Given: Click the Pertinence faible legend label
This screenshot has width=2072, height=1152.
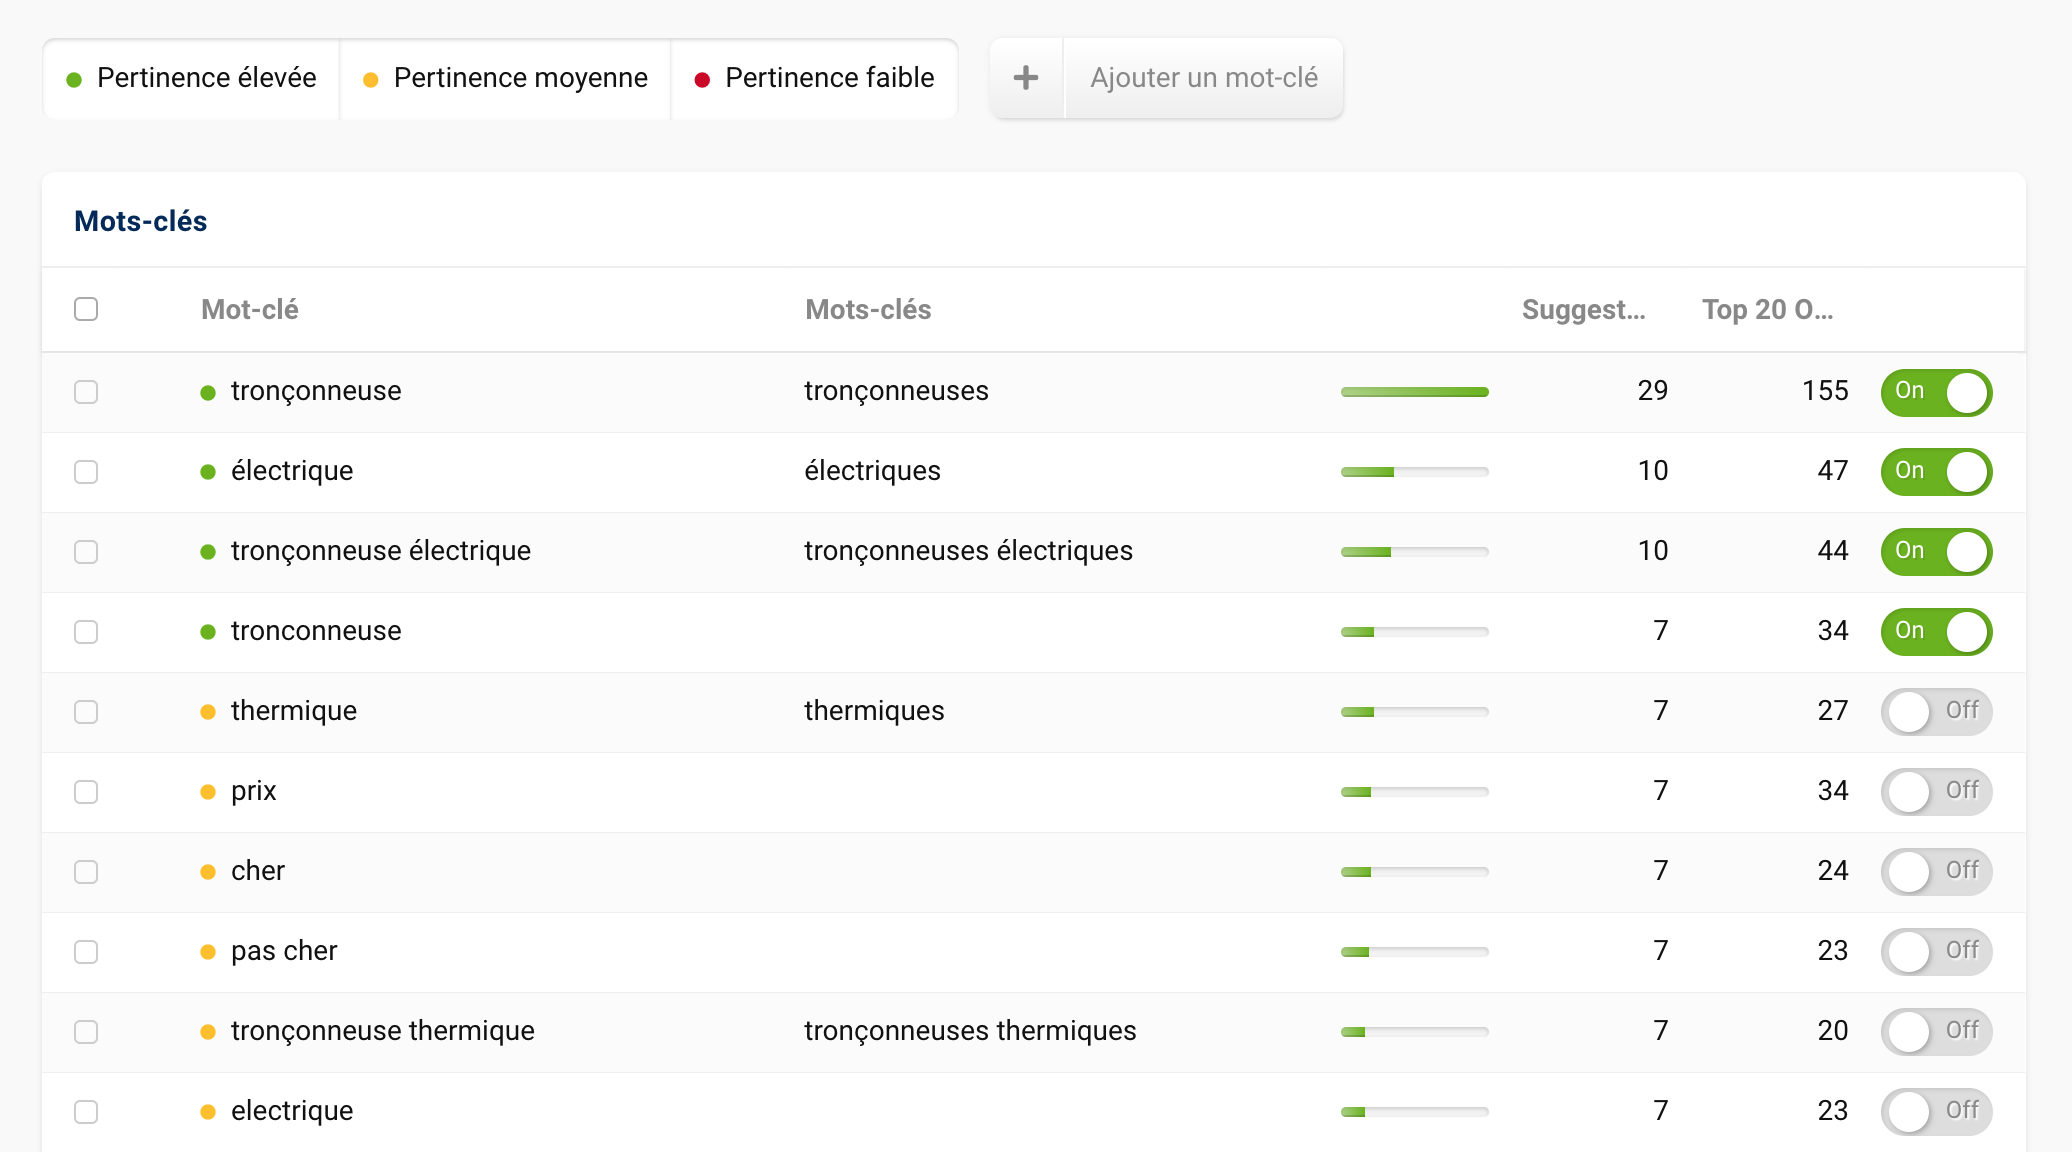Looking at the screenshot, I should click(x=807, y=79).
